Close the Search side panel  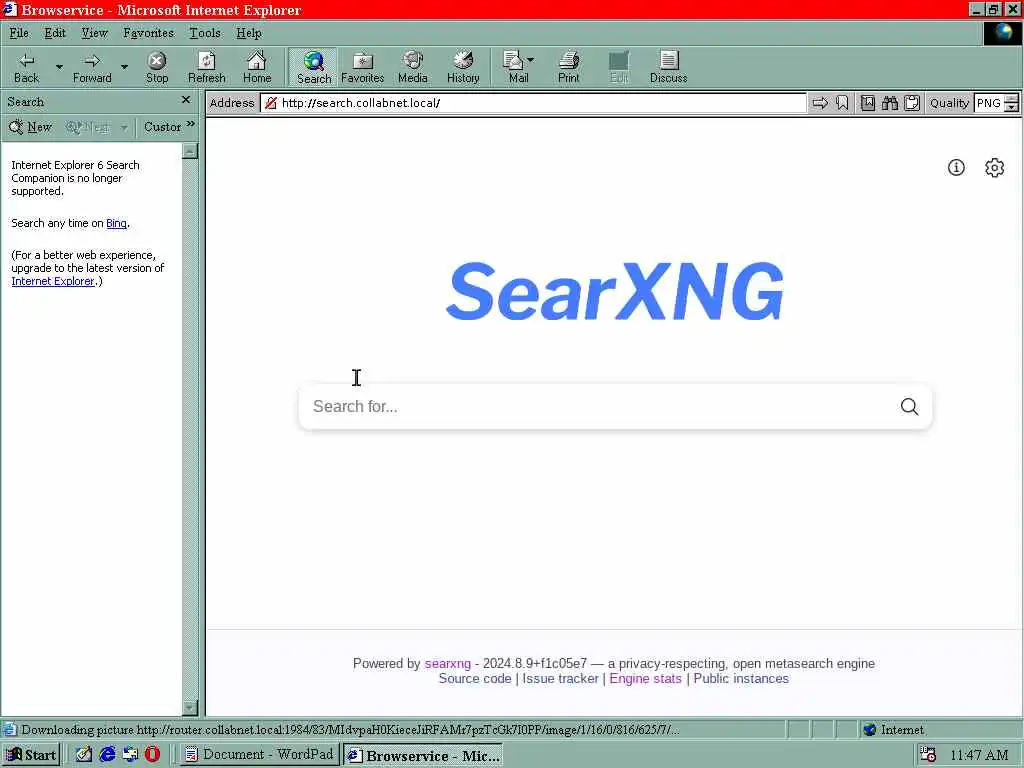[x=186, y=100]
